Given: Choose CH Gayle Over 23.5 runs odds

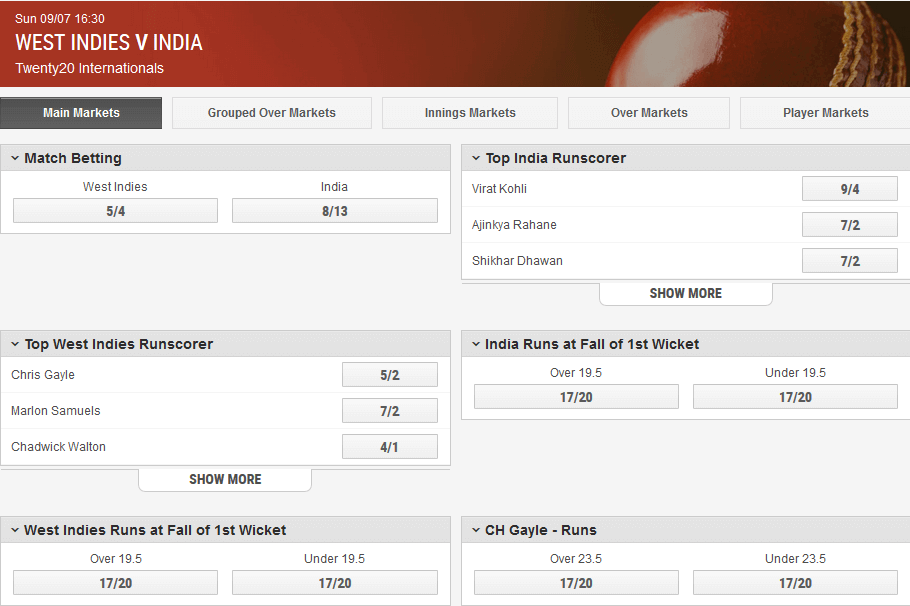Looking at the screenshot, I should coord(576,583).
